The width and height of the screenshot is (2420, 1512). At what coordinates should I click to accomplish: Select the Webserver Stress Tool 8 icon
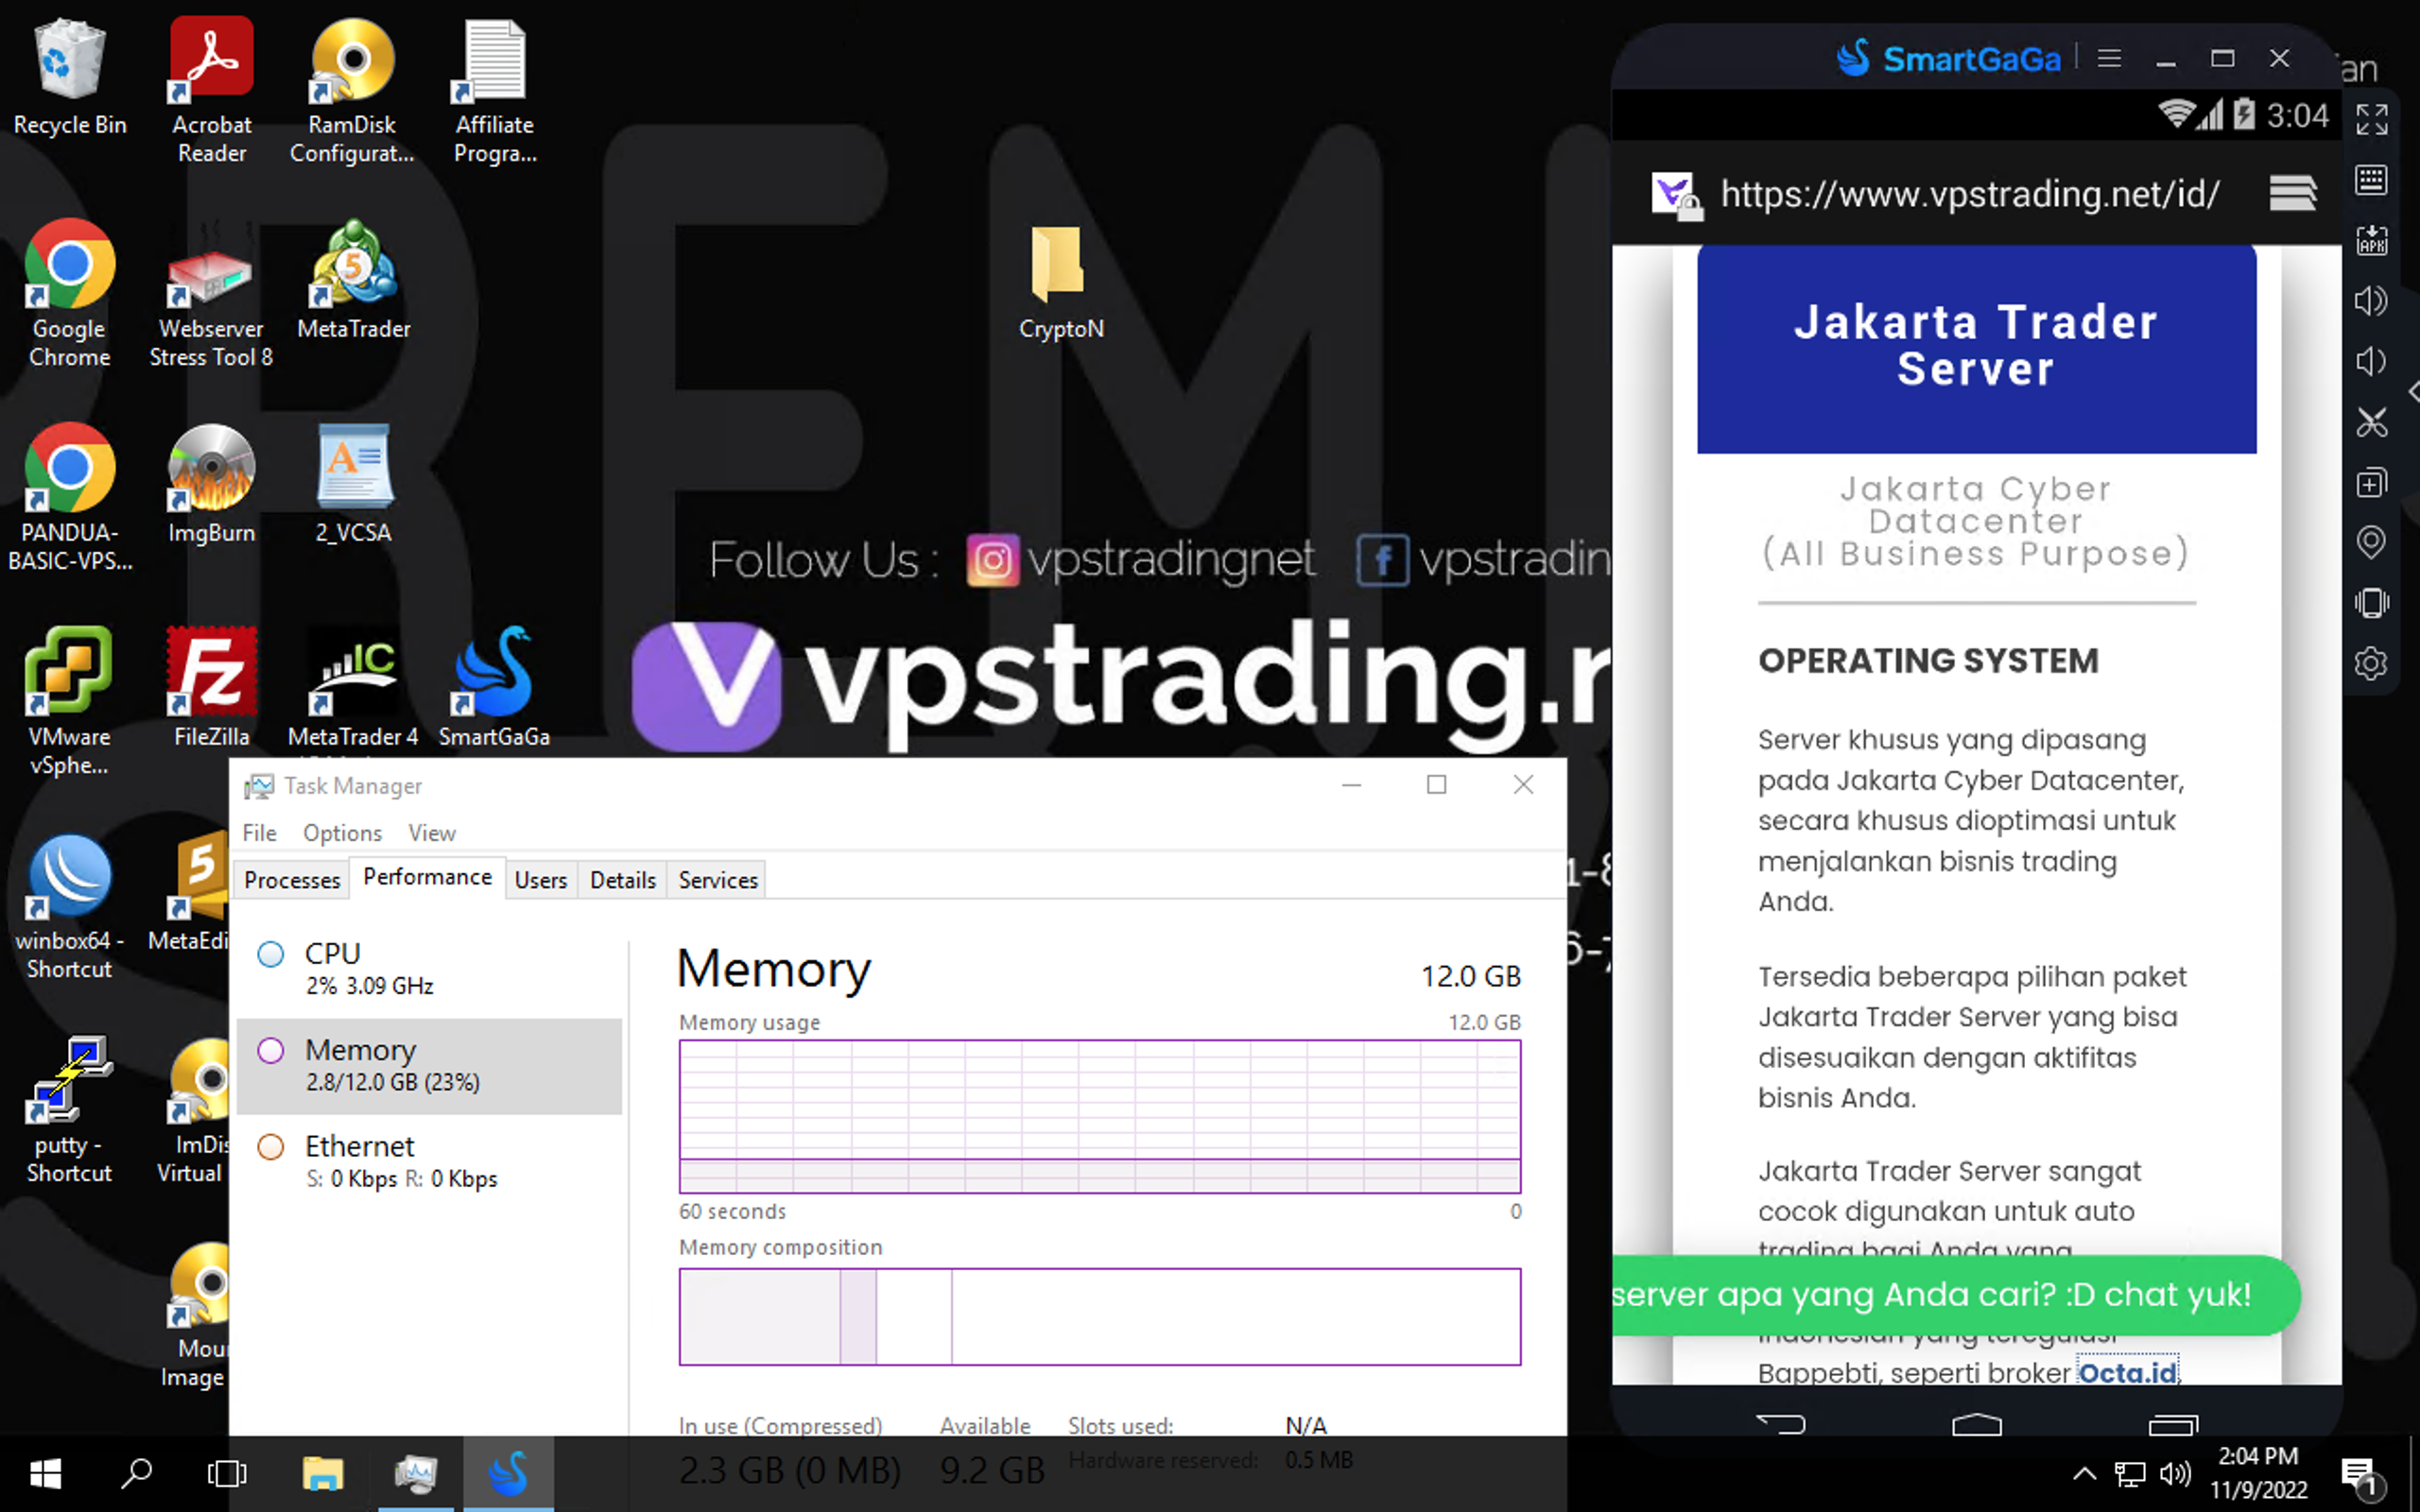tap(211, 292)
